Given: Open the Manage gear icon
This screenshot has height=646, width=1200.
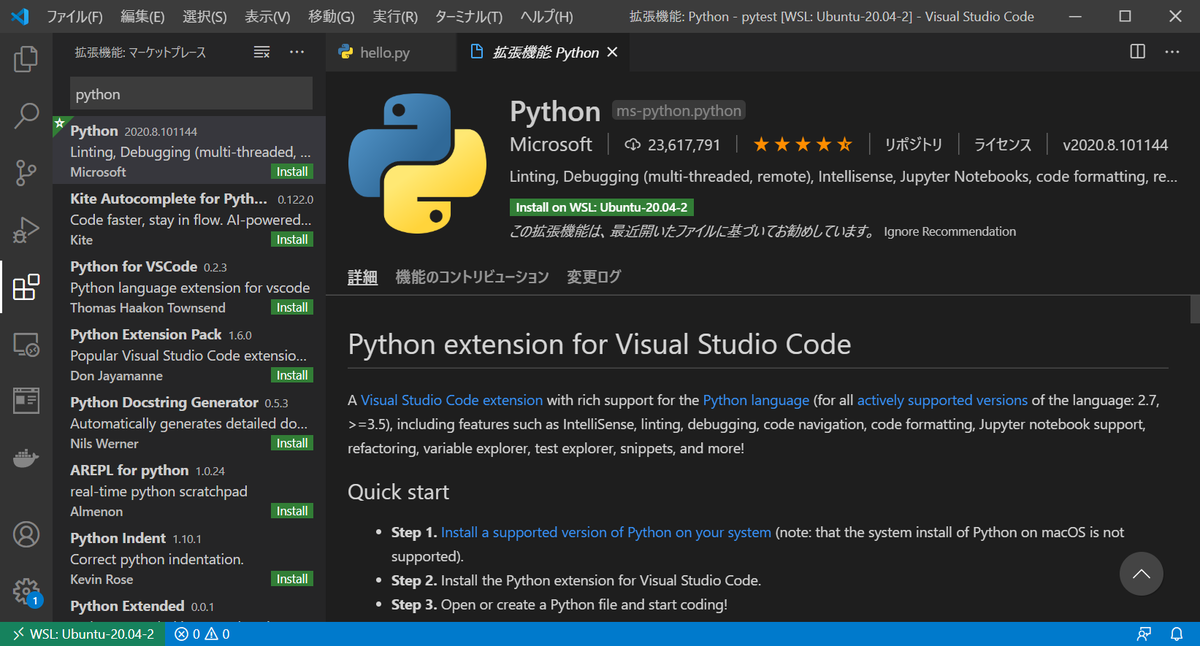Looking at the screenshot, I should (x=26, y=590).
